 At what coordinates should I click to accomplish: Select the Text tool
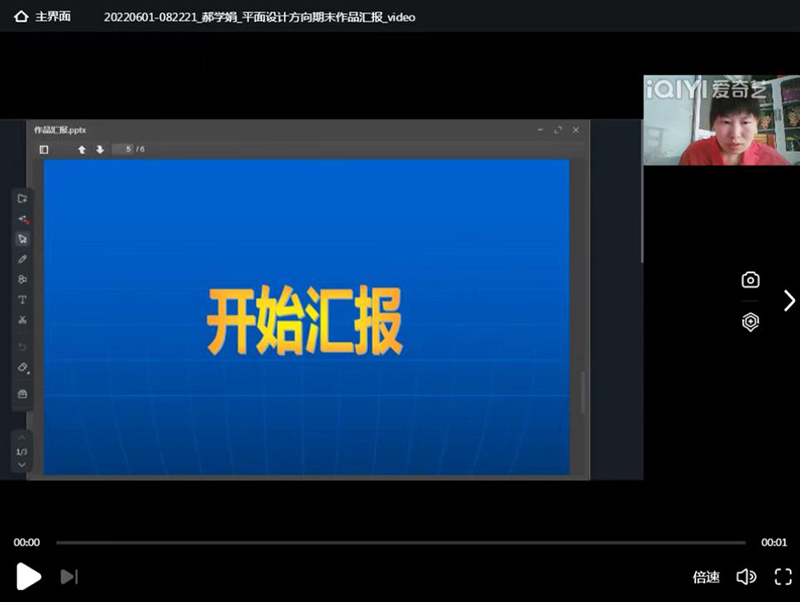click(x=23, y=300)
